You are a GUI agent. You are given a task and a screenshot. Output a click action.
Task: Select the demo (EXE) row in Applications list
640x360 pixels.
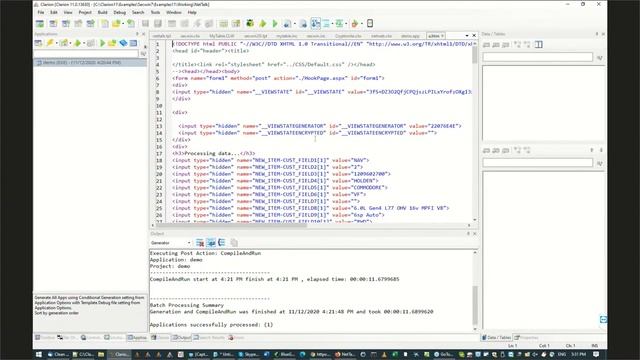90,63
